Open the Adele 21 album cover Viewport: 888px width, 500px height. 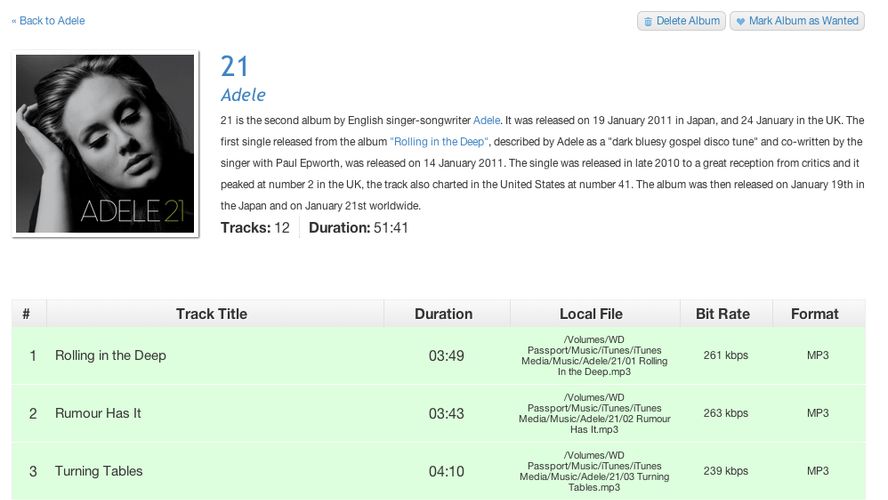coord(105,144)
